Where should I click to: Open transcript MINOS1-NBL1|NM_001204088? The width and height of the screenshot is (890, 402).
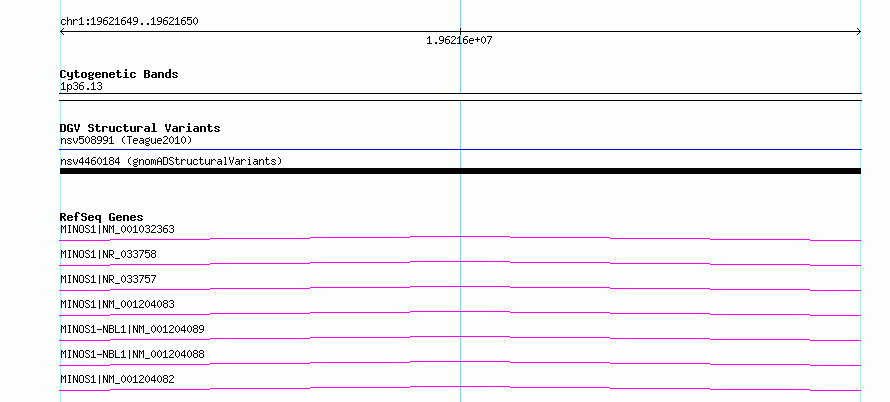tap(132, 354)
